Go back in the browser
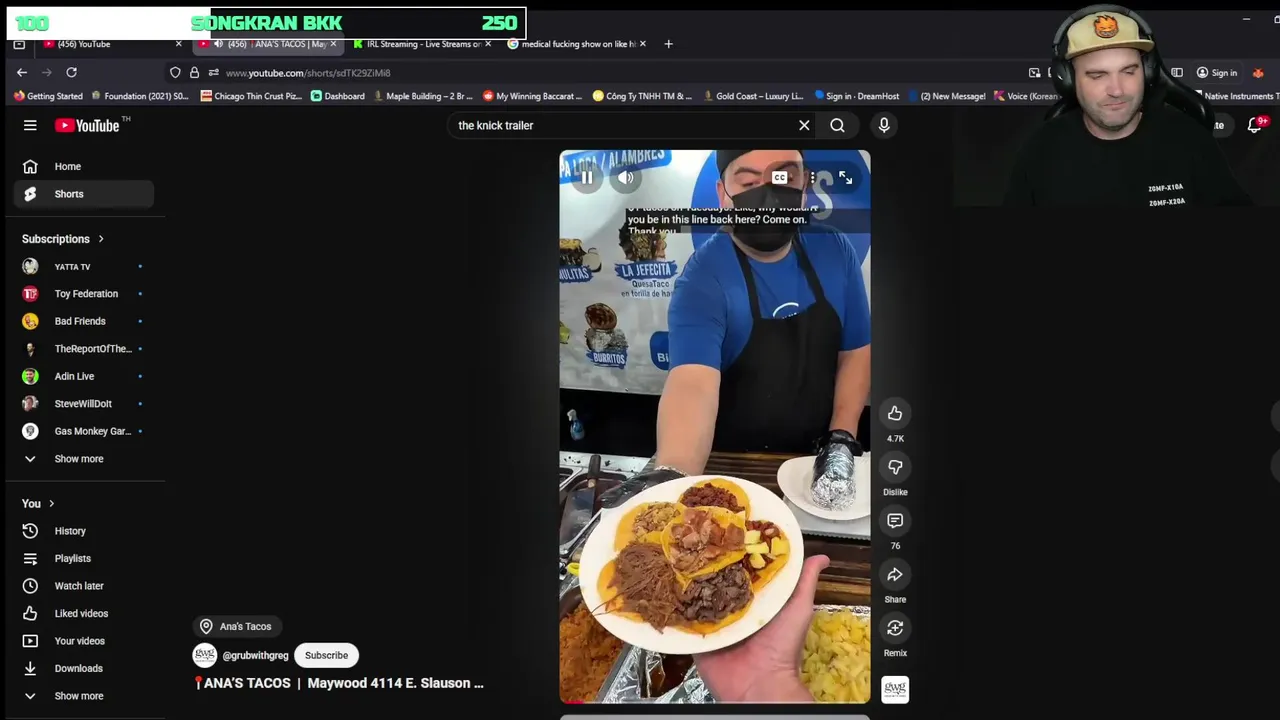The width and height of the screenshot is (1280, 720). (x=22, y=72)
